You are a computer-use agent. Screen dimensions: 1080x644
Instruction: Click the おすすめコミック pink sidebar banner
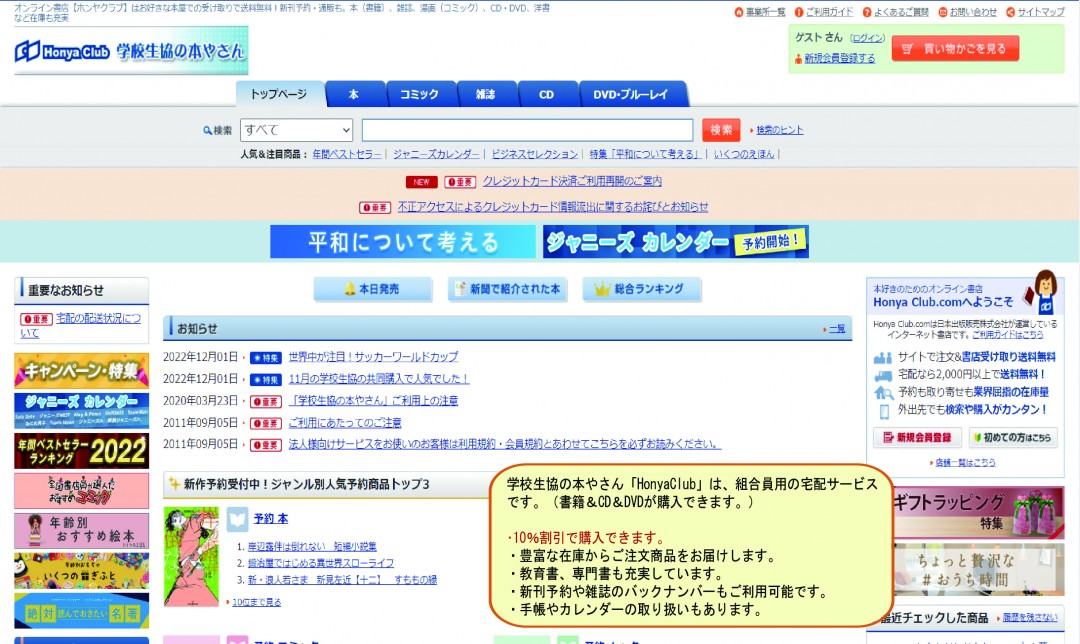click(x=81, y=491)
